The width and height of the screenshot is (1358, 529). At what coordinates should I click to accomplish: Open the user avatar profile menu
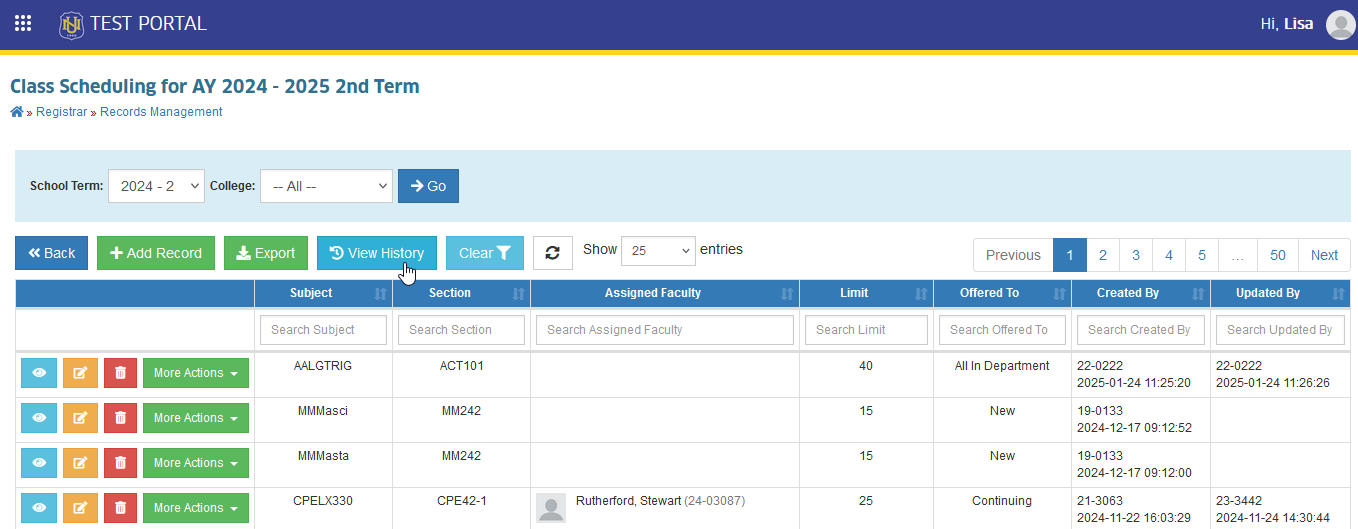pos(1340,24)
